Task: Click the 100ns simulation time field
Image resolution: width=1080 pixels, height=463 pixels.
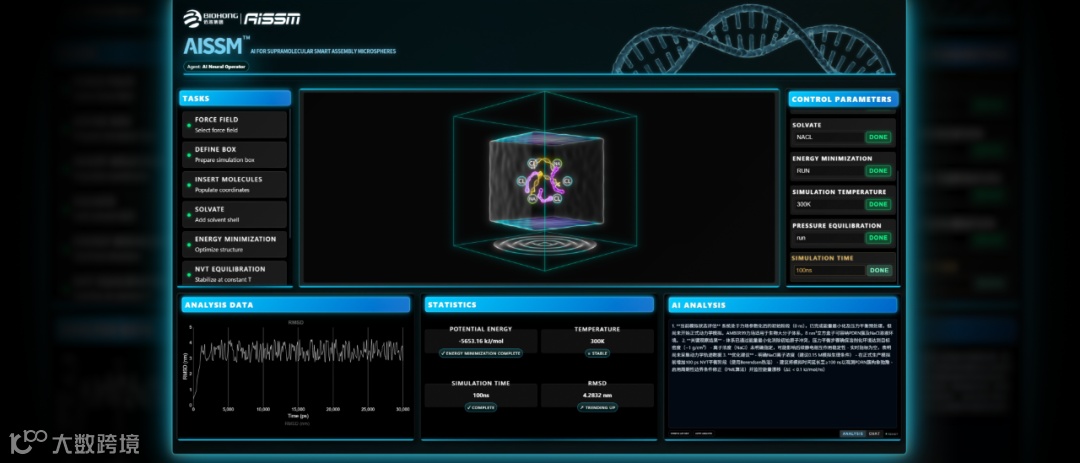Action: pyautogui.click(x=829, y=270)
